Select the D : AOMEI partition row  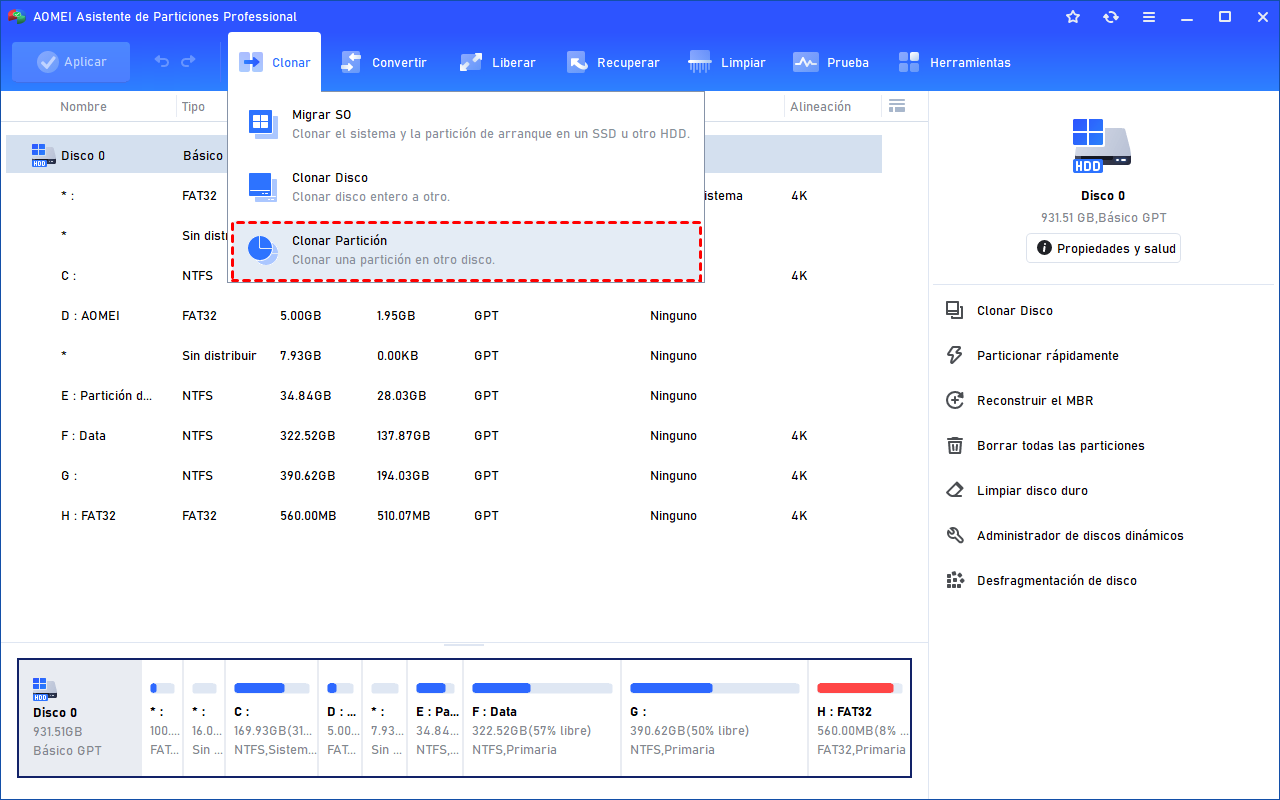444,316
